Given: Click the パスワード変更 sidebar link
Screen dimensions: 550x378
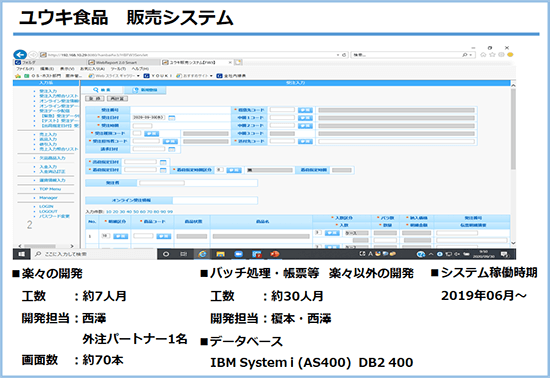Looking at the screenshot, I should click(x=54, y=216).
